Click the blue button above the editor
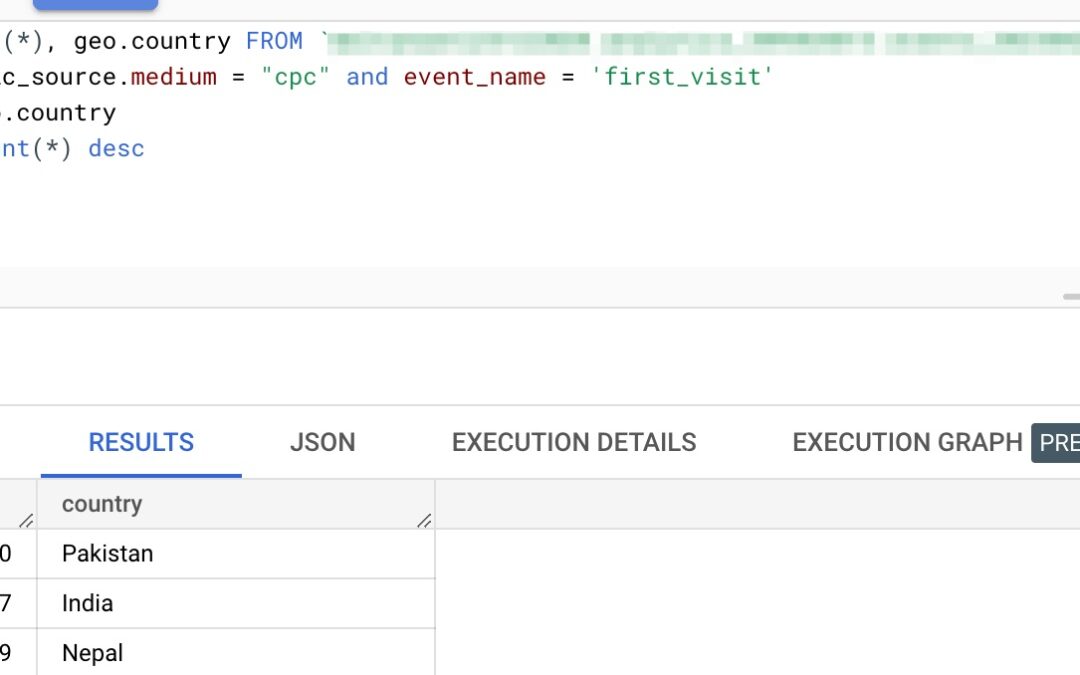The height and width of the screenshot is (675, 1080). (96, 4)
